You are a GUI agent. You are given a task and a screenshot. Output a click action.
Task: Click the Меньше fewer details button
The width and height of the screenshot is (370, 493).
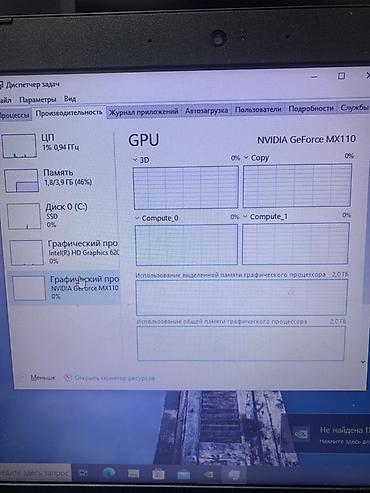coord(38,377)
